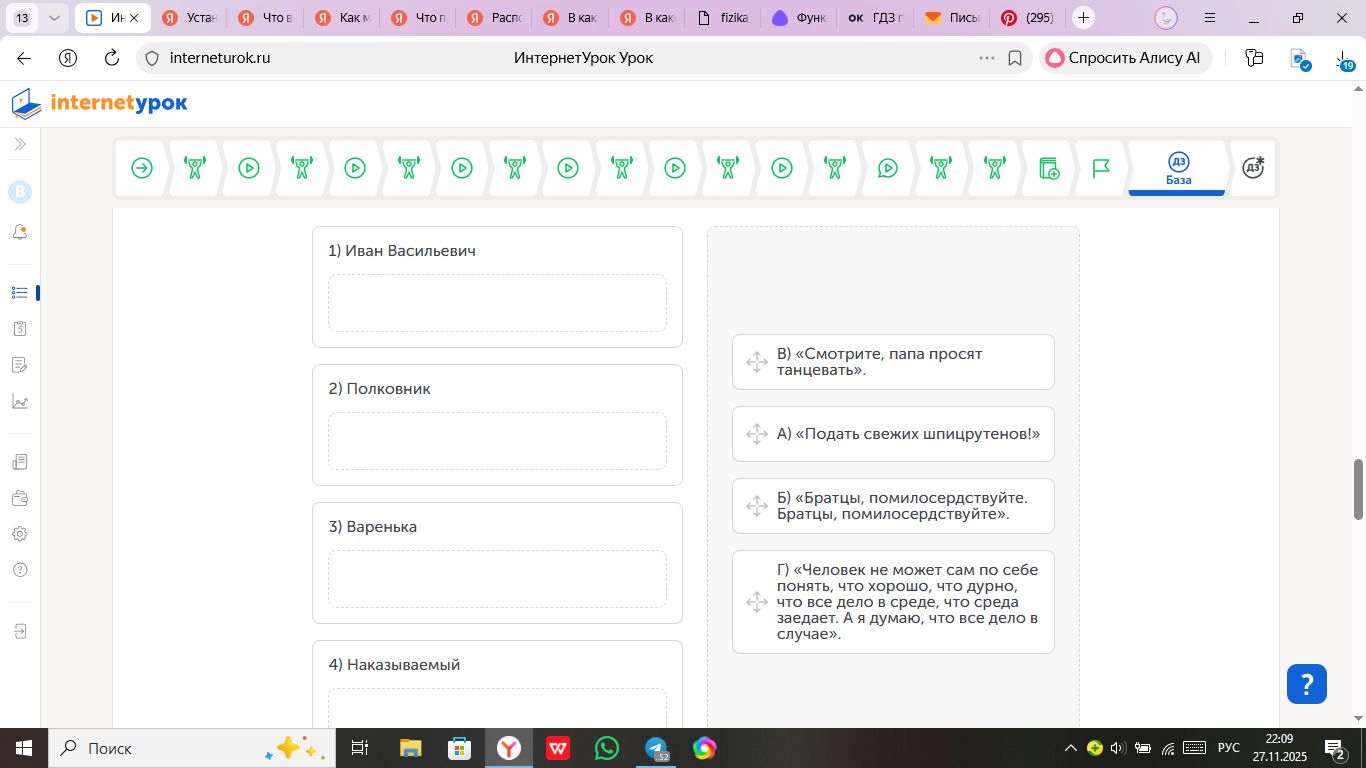Click the heading 1) Иван Васильевич
The width and height of the screenshot is (1366, 768).
coord(402,251)
